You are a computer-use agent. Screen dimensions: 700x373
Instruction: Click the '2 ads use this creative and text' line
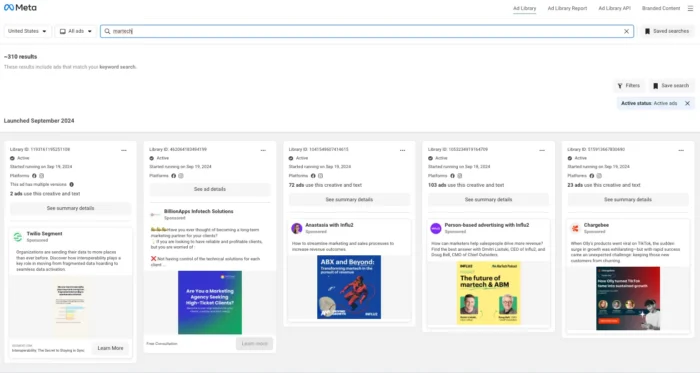[45, 194]
